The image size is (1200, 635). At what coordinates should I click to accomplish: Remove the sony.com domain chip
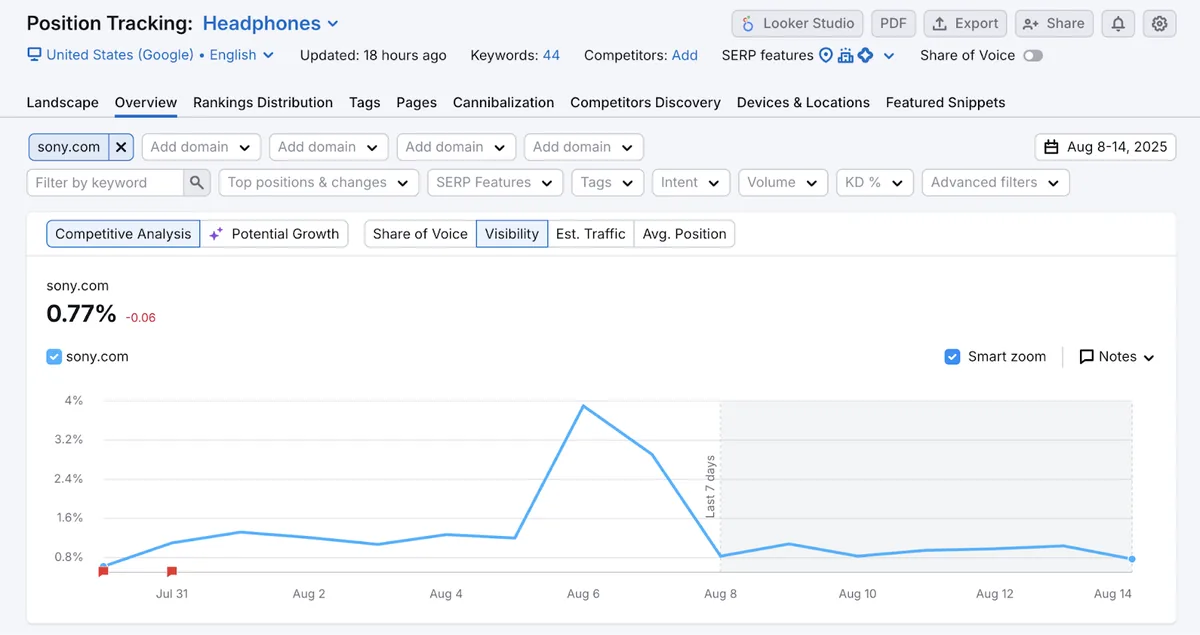[121, 147]
